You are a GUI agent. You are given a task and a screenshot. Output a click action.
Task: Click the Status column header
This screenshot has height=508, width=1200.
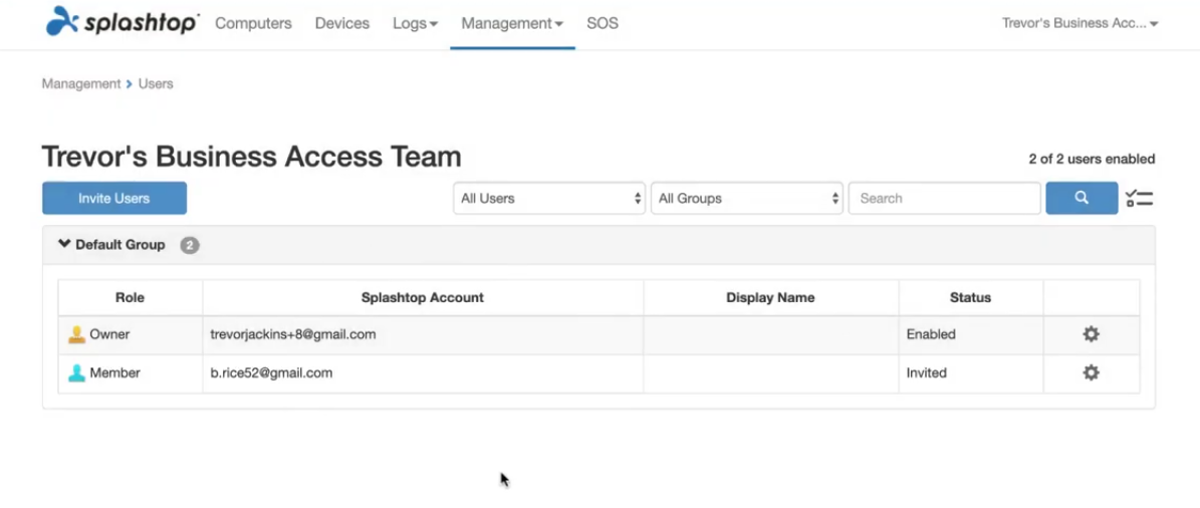(x=970, y=297)
